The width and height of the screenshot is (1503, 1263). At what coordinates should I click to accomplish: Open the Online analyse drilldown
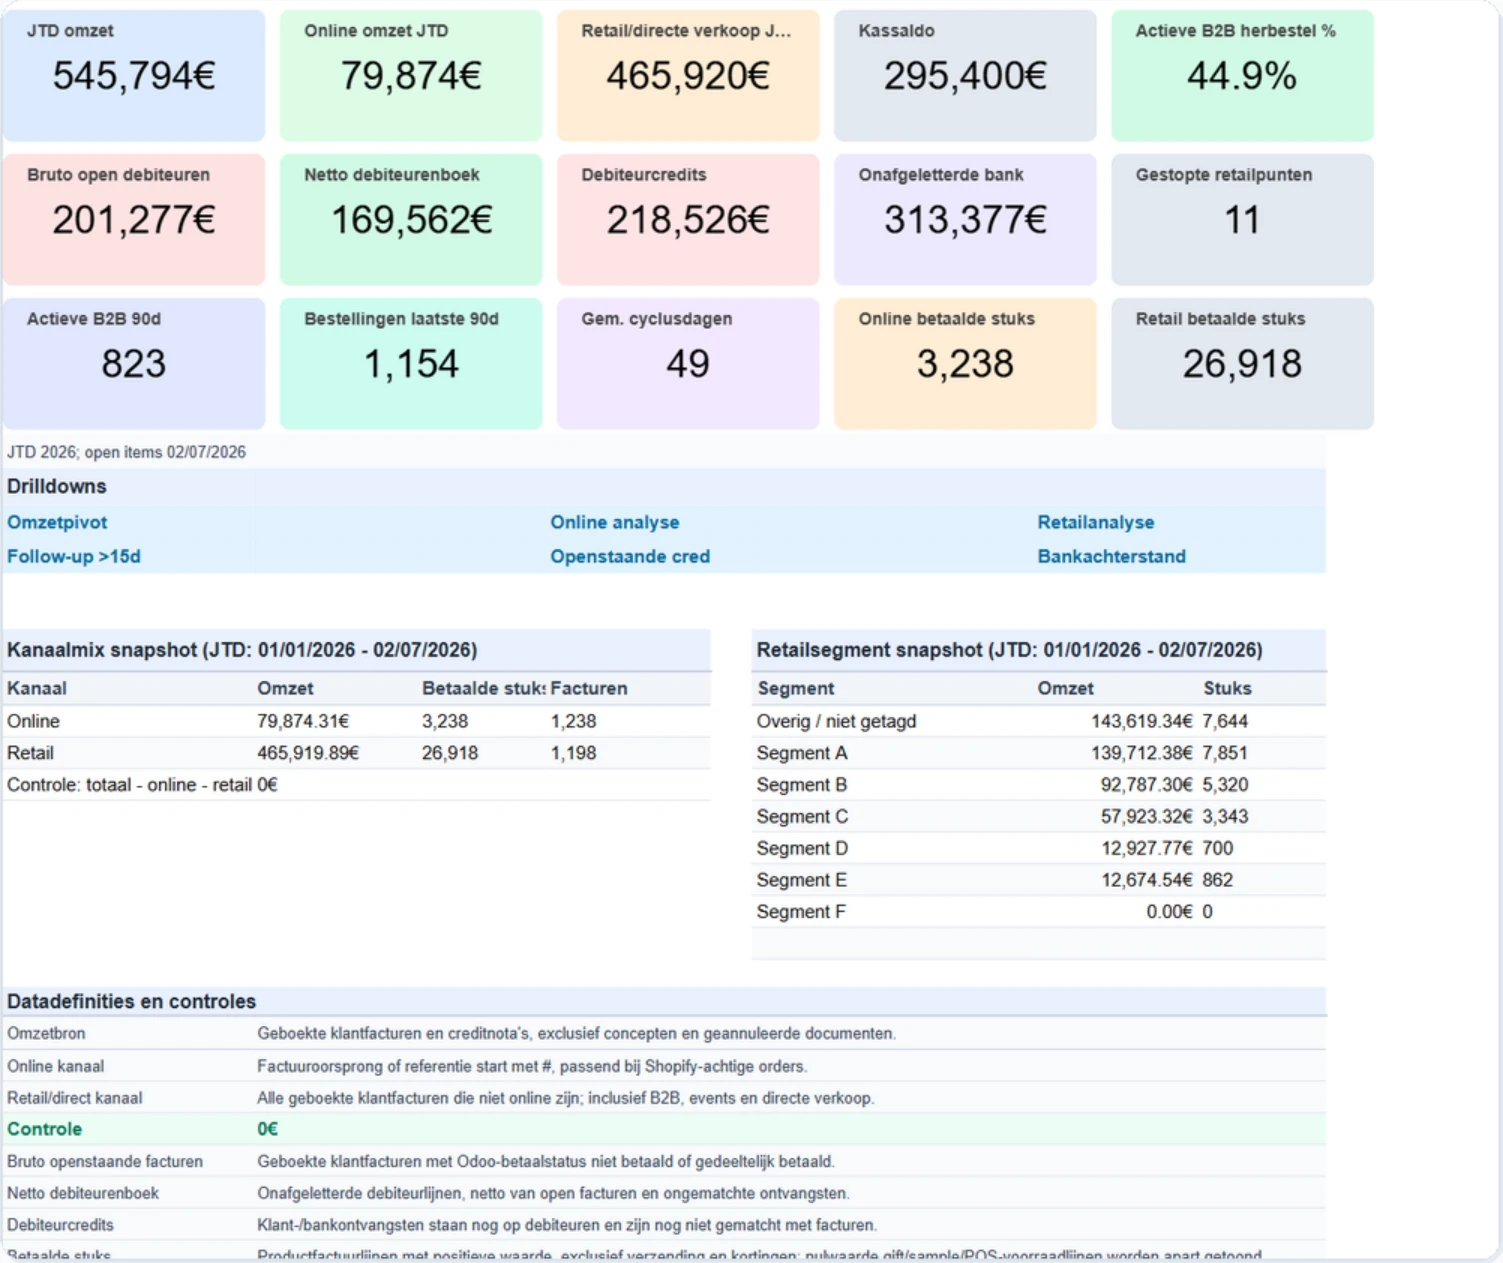click(x=614, y=522)
